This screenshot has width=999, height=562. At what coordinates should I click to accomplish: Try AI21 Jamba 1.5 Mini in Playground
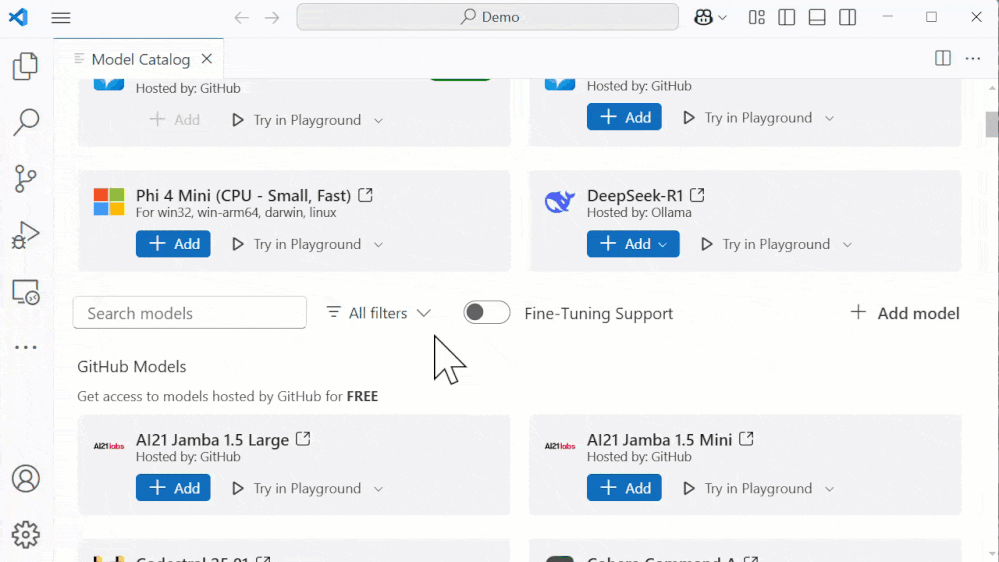[748, 488]
